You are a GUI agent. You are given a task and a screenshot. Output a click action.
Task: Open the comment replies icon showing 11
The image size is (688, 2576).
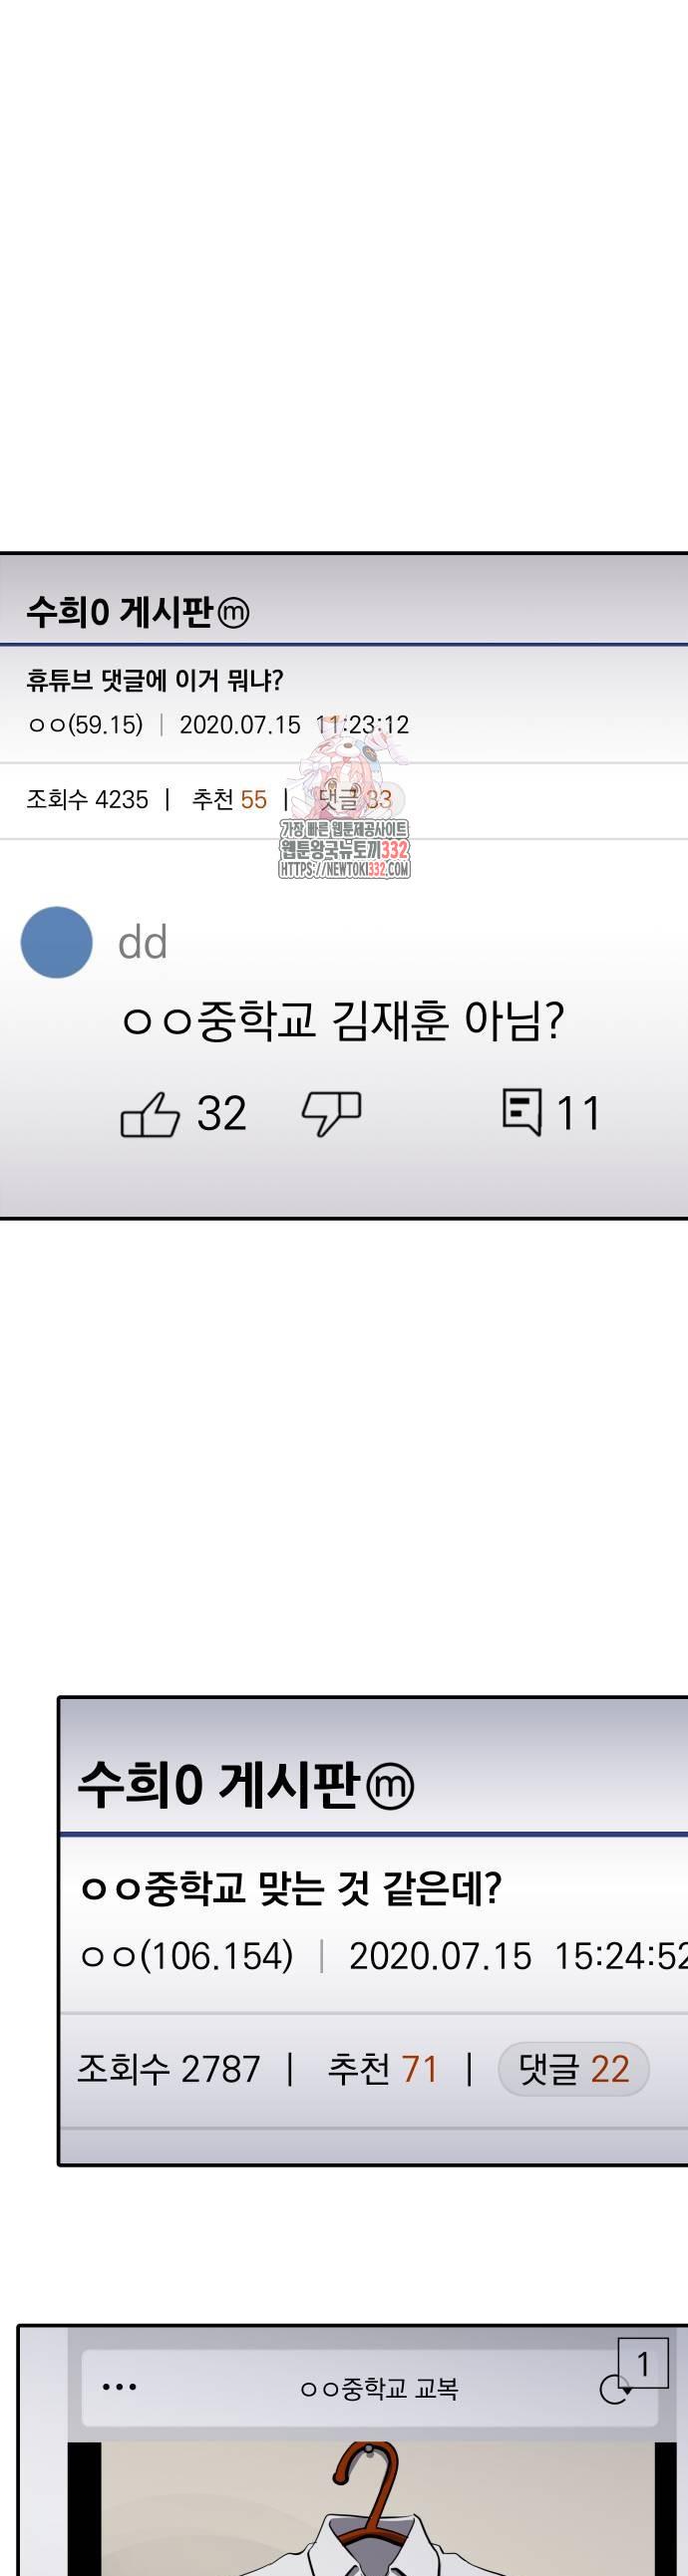pyautogui.click(x=521, y=1111)
